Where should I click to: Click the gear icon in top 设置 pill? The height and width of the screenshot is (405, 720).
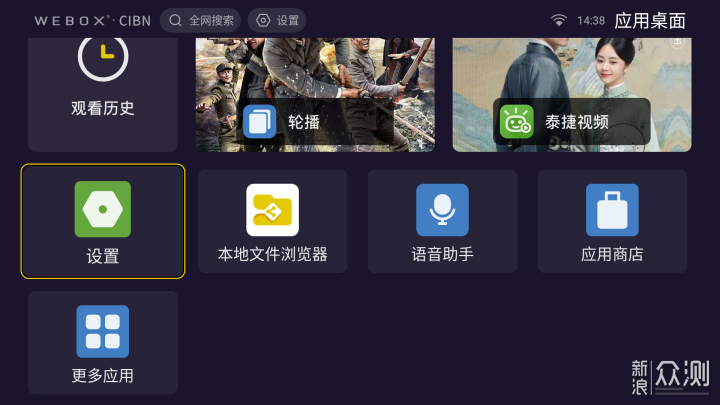pos(263,20)
